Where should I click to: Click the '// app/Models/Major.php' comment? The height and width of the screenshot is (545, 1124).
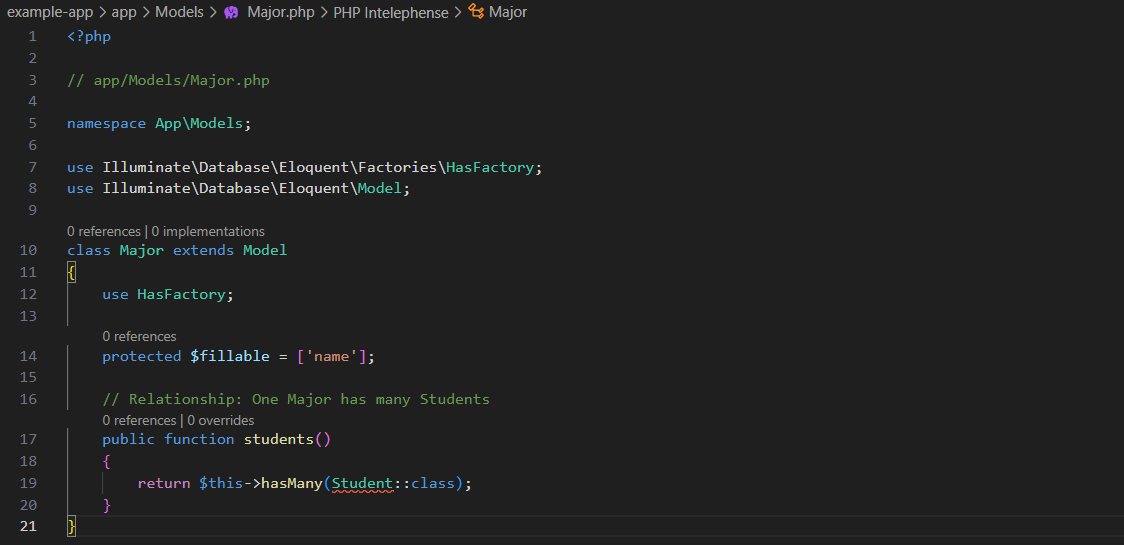[x=168, y=80]
